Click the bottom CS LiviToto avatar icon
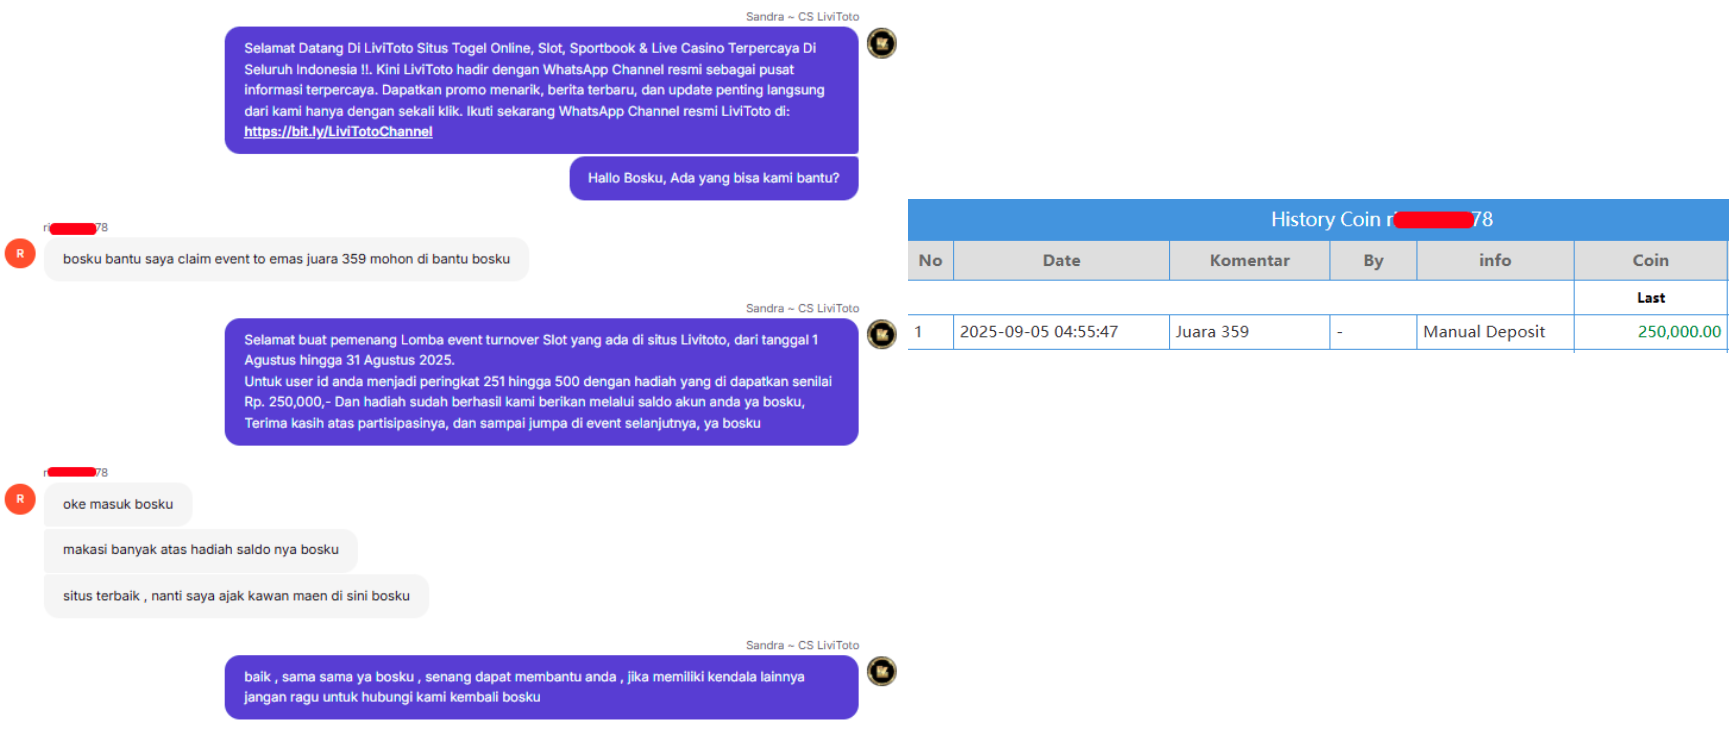Screen dimensions: 1729x754 [x=881, y=671]
